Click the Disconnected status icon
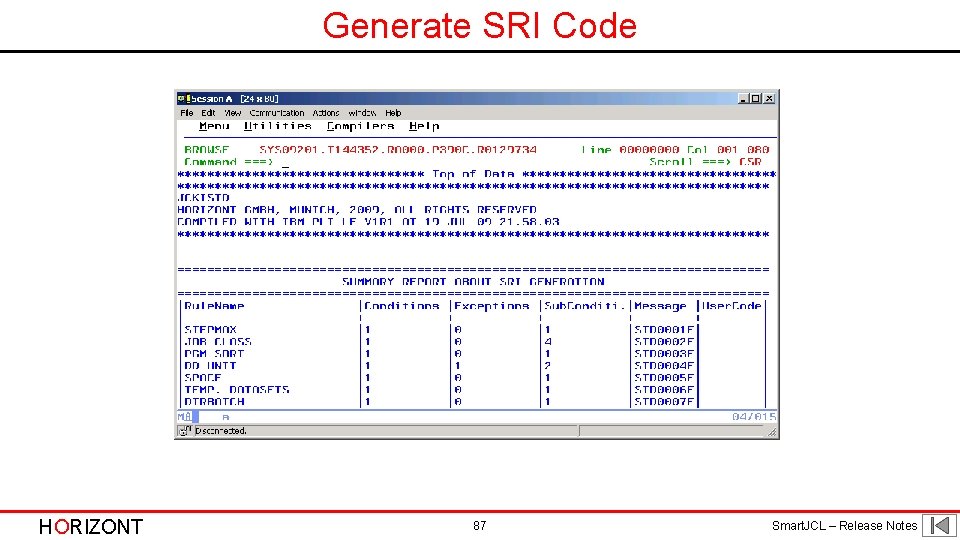960x540 pixels. point(184,431)
